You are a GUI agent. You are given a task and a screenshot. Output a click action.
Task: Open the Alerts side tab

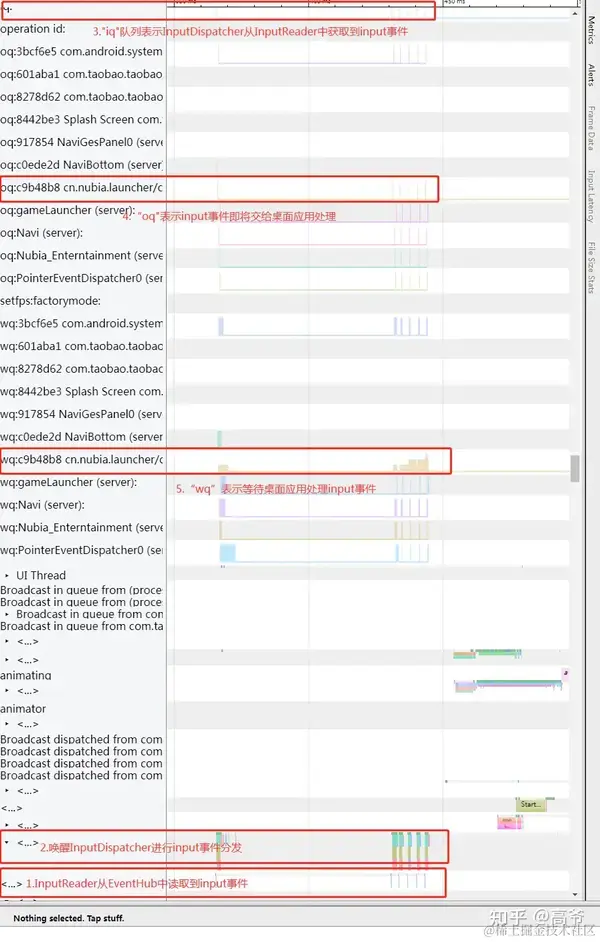point(591,75)
